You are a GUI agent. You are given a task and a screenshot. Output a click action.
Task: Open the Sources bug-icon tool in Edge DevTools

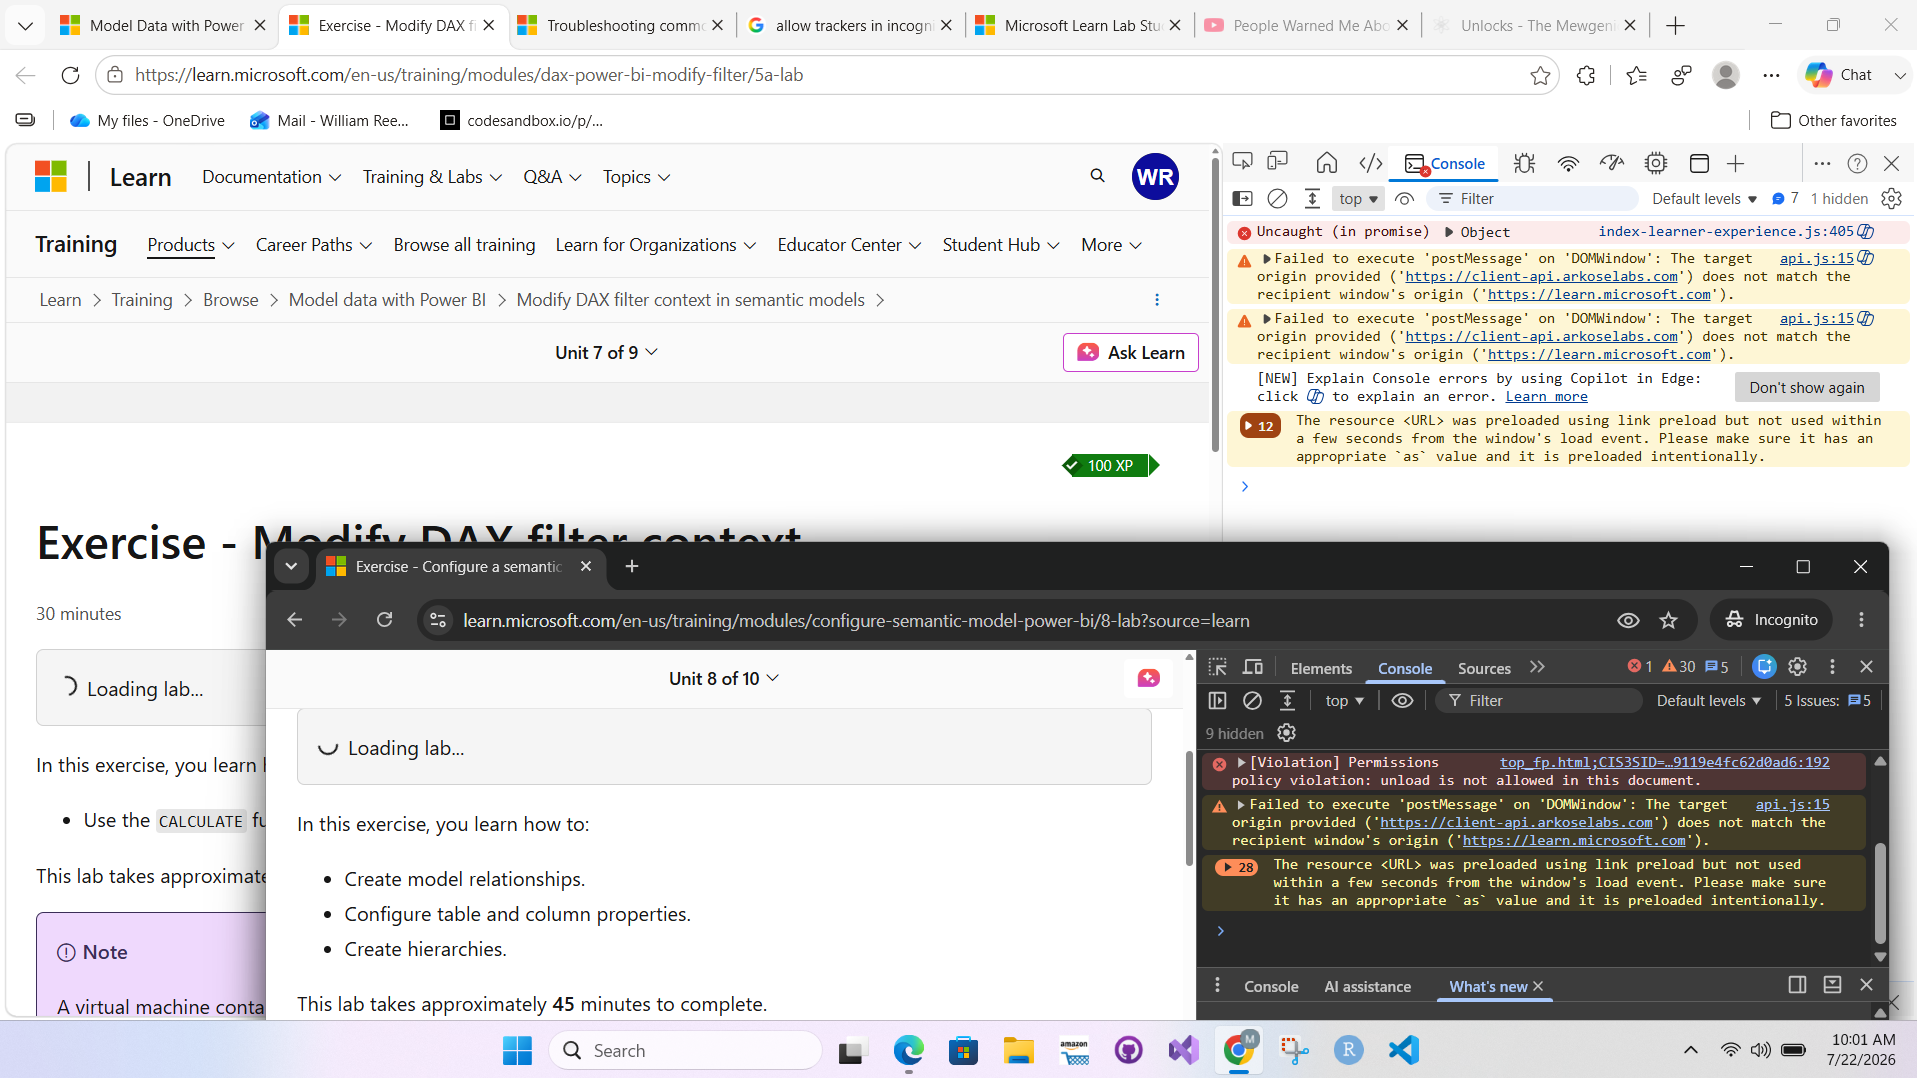point(1524,163)
